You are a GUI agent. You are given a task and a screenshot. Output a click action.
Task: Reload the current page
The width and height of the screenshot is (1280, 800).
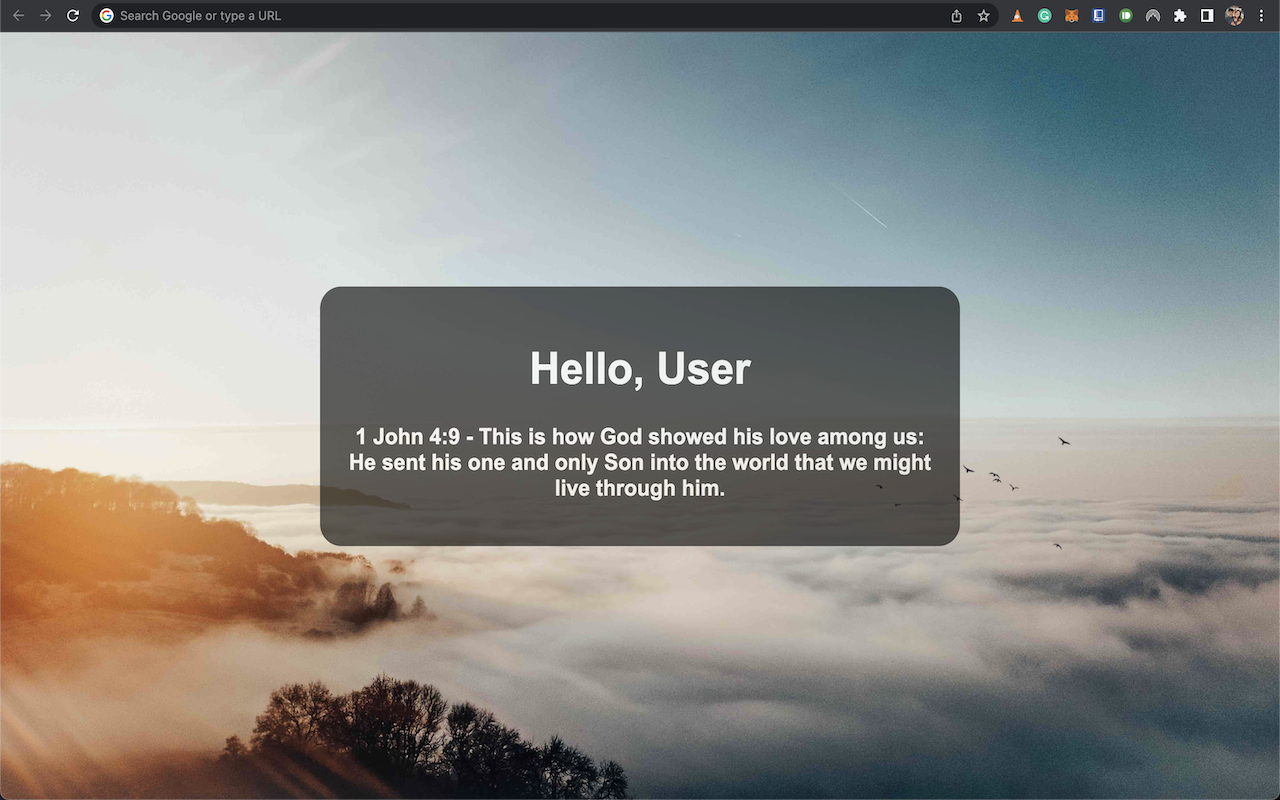click(x=72, y=15)
